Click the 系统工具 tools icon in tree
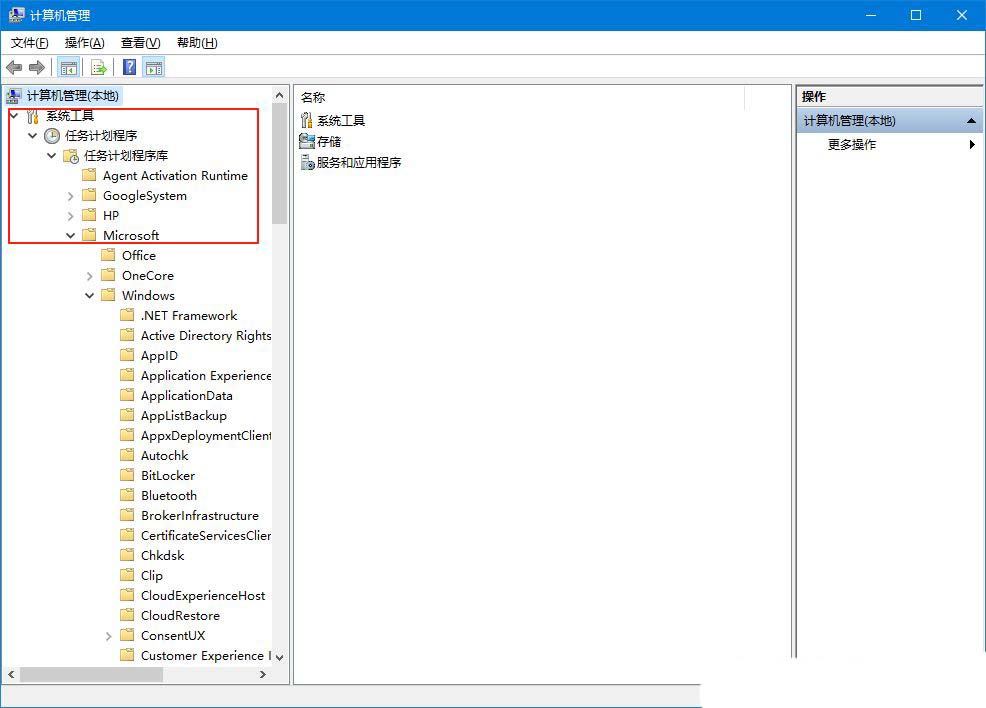 pos(33,116)
